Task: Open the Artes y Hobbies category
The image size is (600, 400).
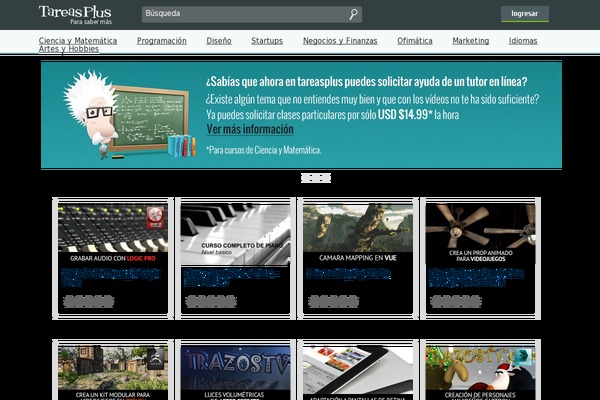Action: 69,49
